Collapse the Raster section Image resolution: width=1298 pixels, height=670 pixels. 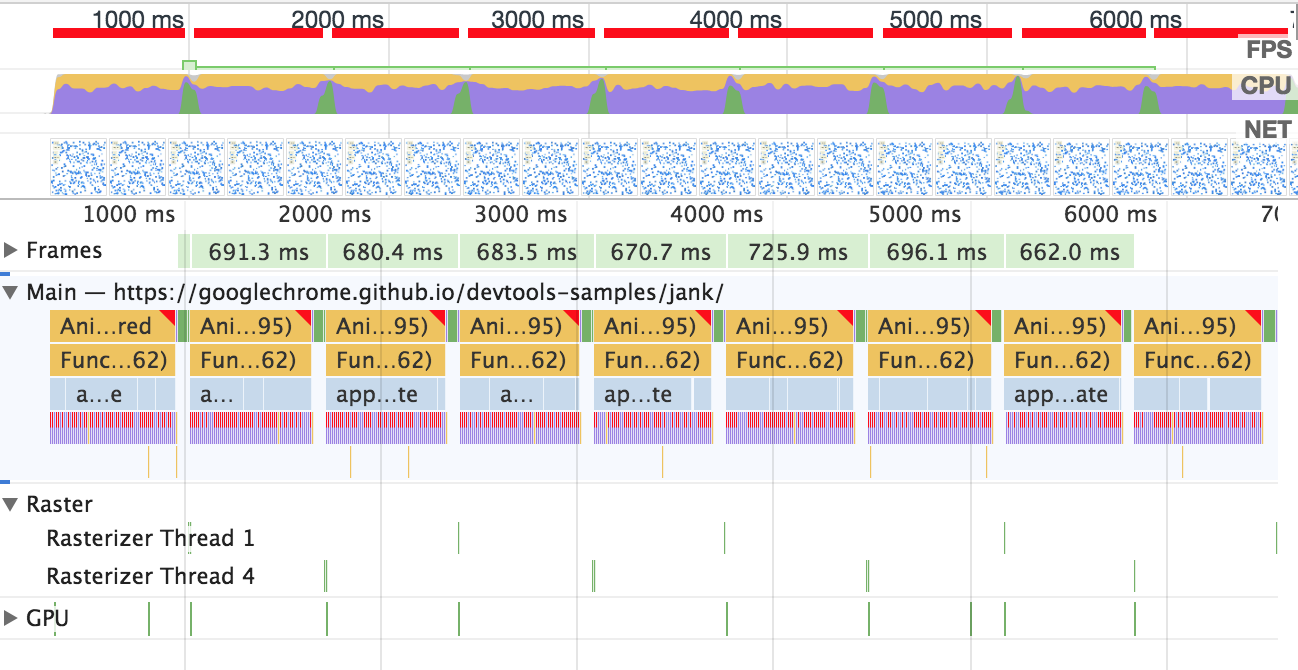coord(10,504)
